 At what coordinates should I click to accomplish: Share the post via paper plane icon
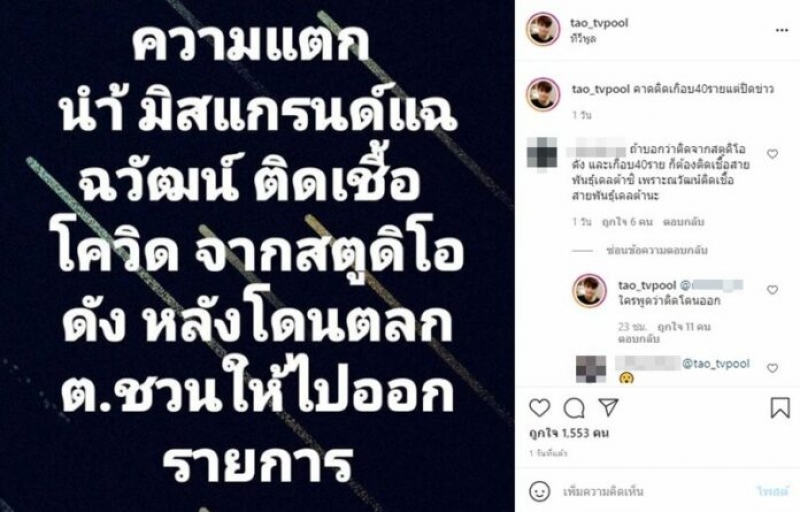tap(608, 407)
